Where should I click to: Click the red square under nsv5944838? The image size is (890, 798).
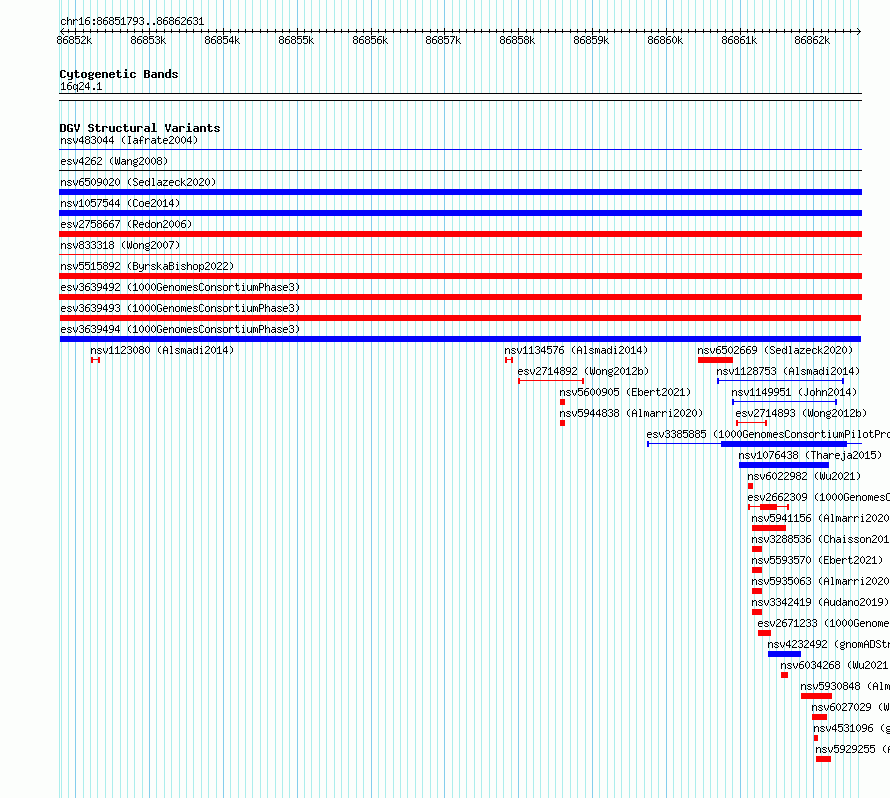(562, 423)
